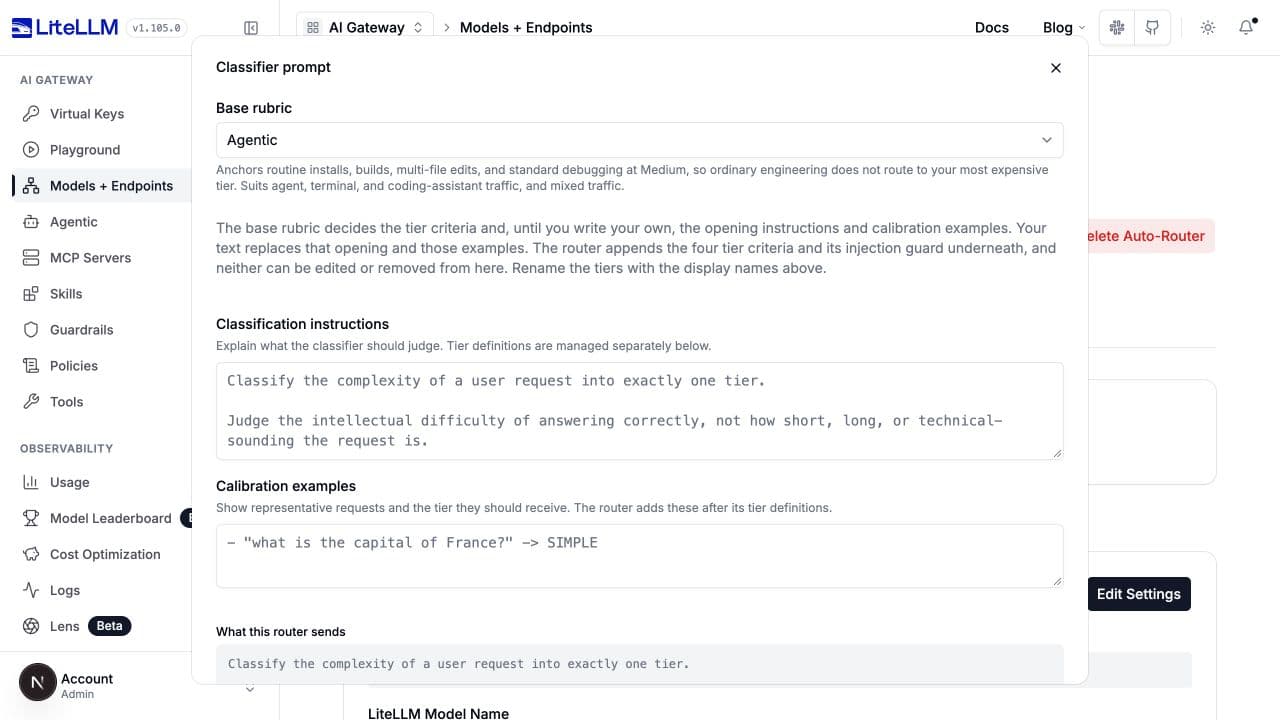Click the Guardrails shield icon
Viewport: 1280px width, 720px height.
tap(31, 330)
